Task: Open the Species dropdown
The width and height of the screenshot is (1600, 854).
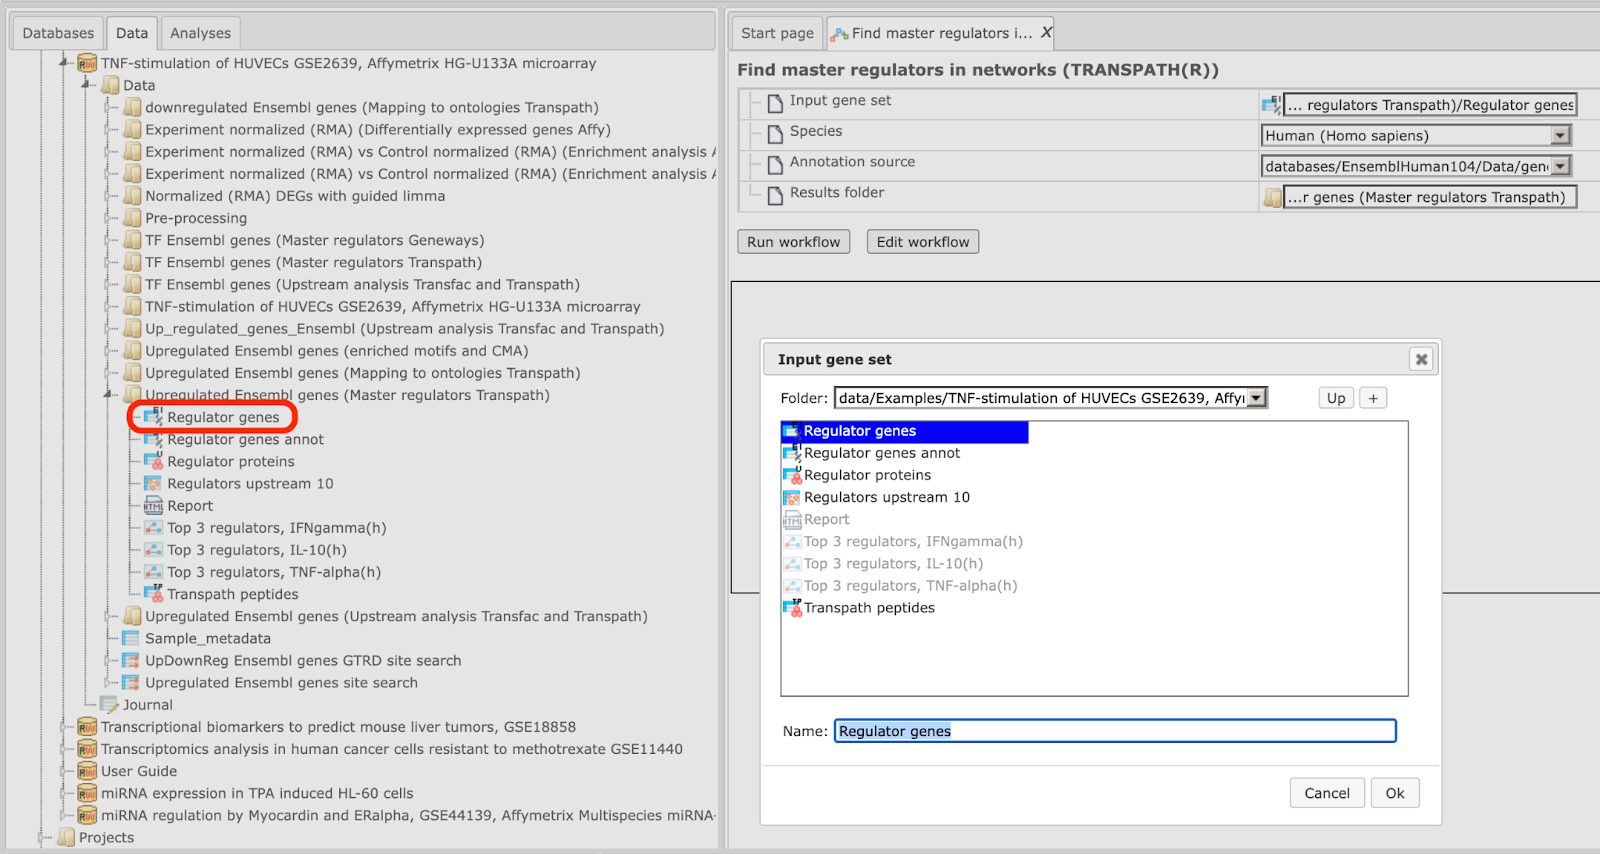Action: point(1560,136)
